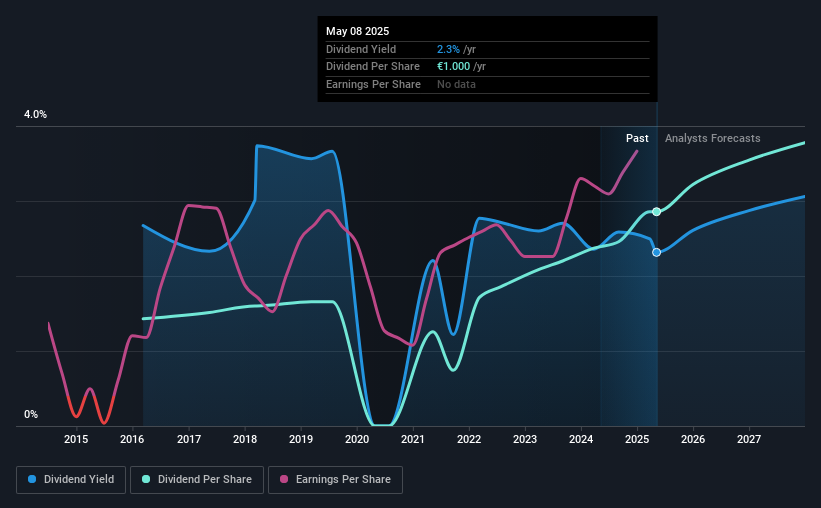Toggle the Earnings Per Share legend button
Image resolution: width=821 pixels, height=508 pixels.
click(x=335, y=480)
